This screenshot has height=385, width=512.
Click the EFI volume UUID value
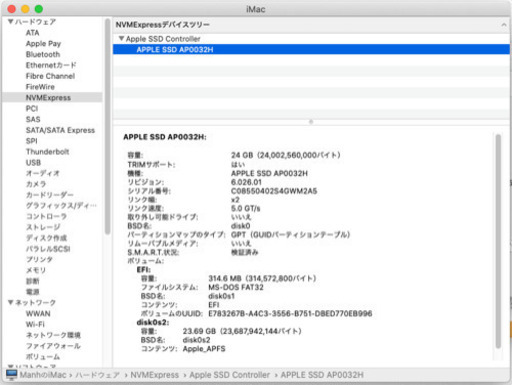290,314
